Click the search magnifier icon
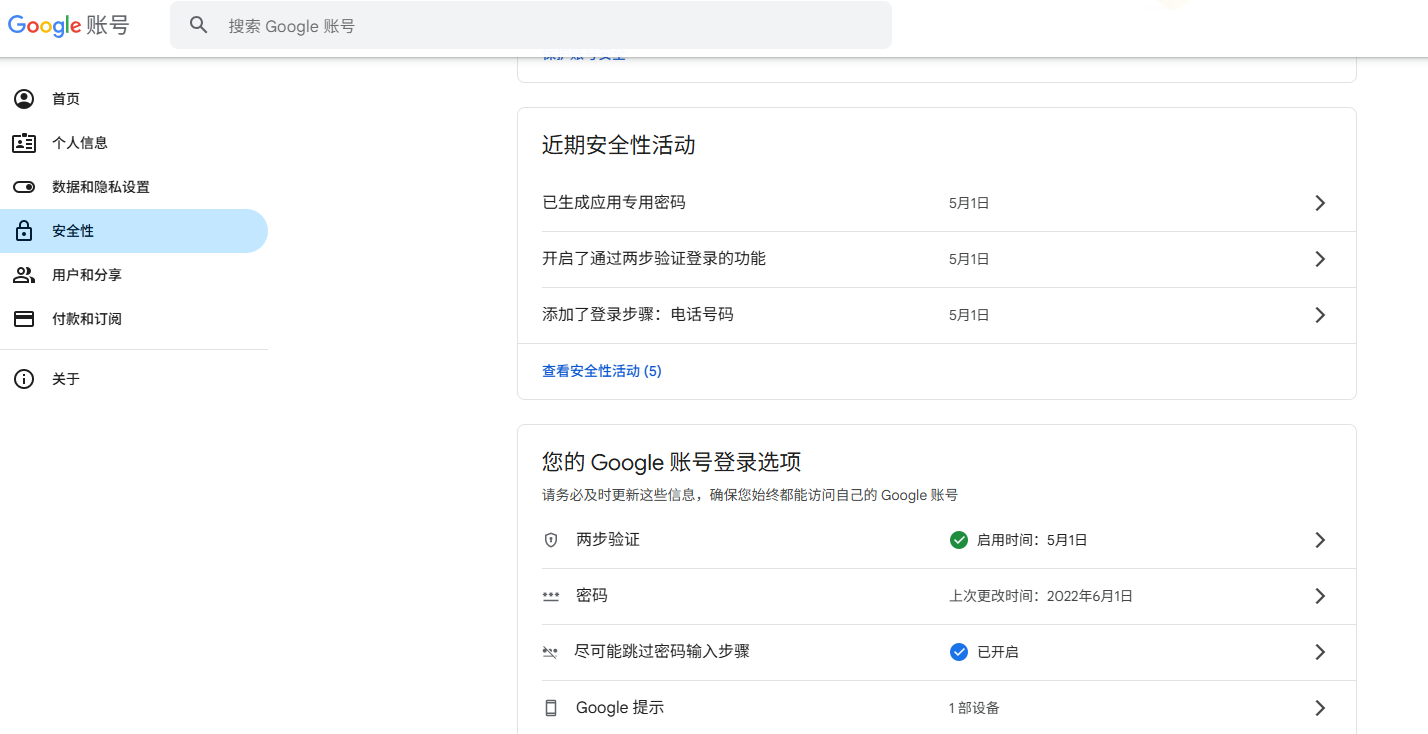The image size is (1428, 734). 199,26
